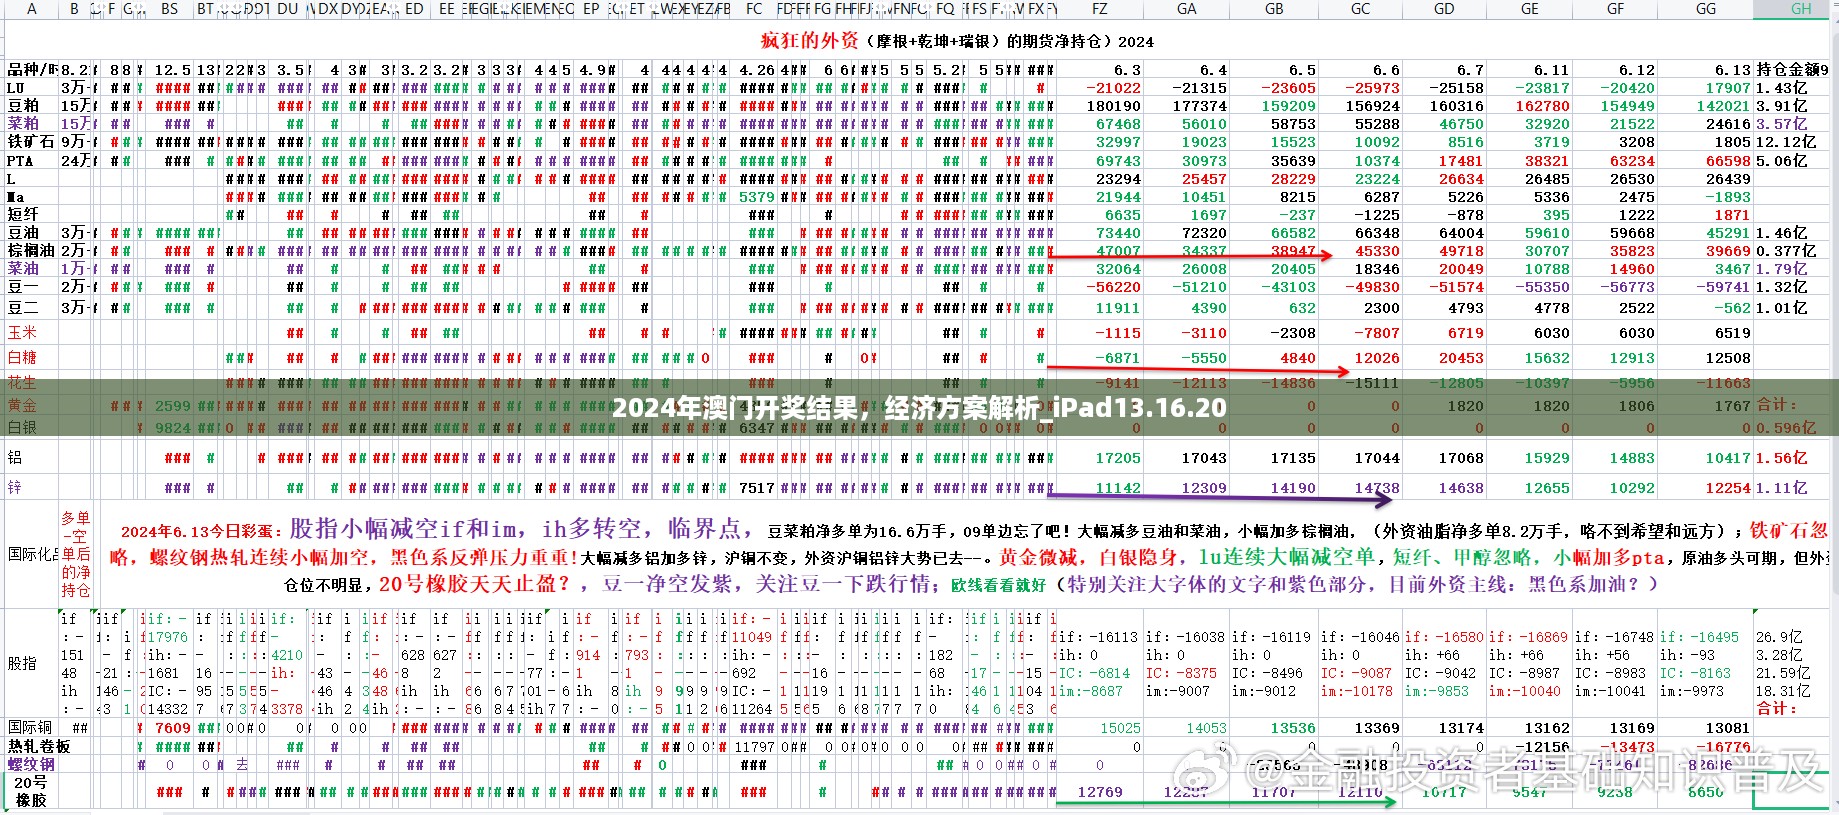Click the PTA row label
The width and height of the screenshot is (1839, 815).
20,161
